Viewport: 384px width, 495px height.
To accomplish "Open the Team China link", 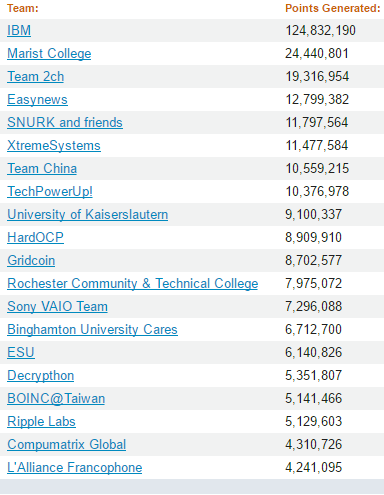I will [x=42, y=169].
